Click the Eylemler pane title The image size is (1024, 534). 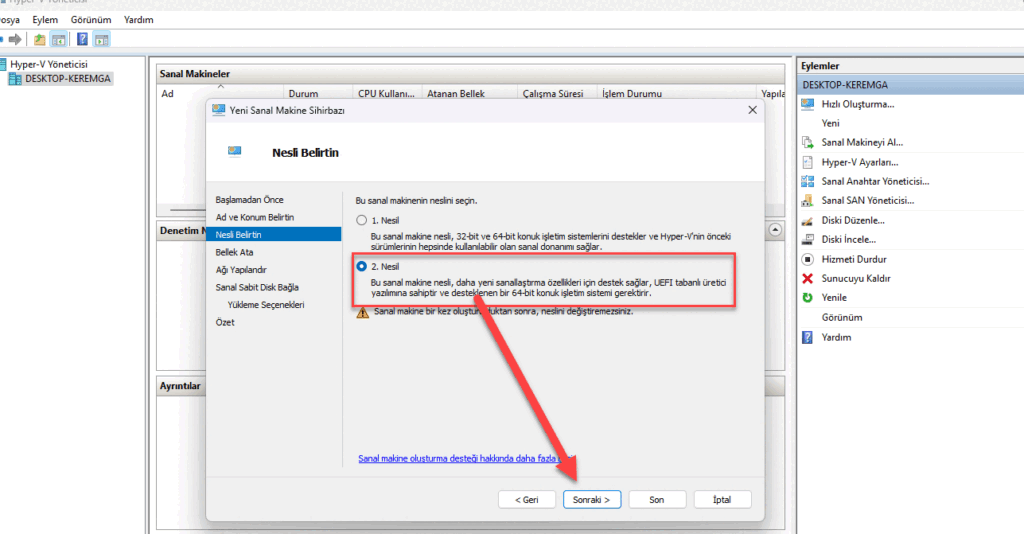click(820, 66)
